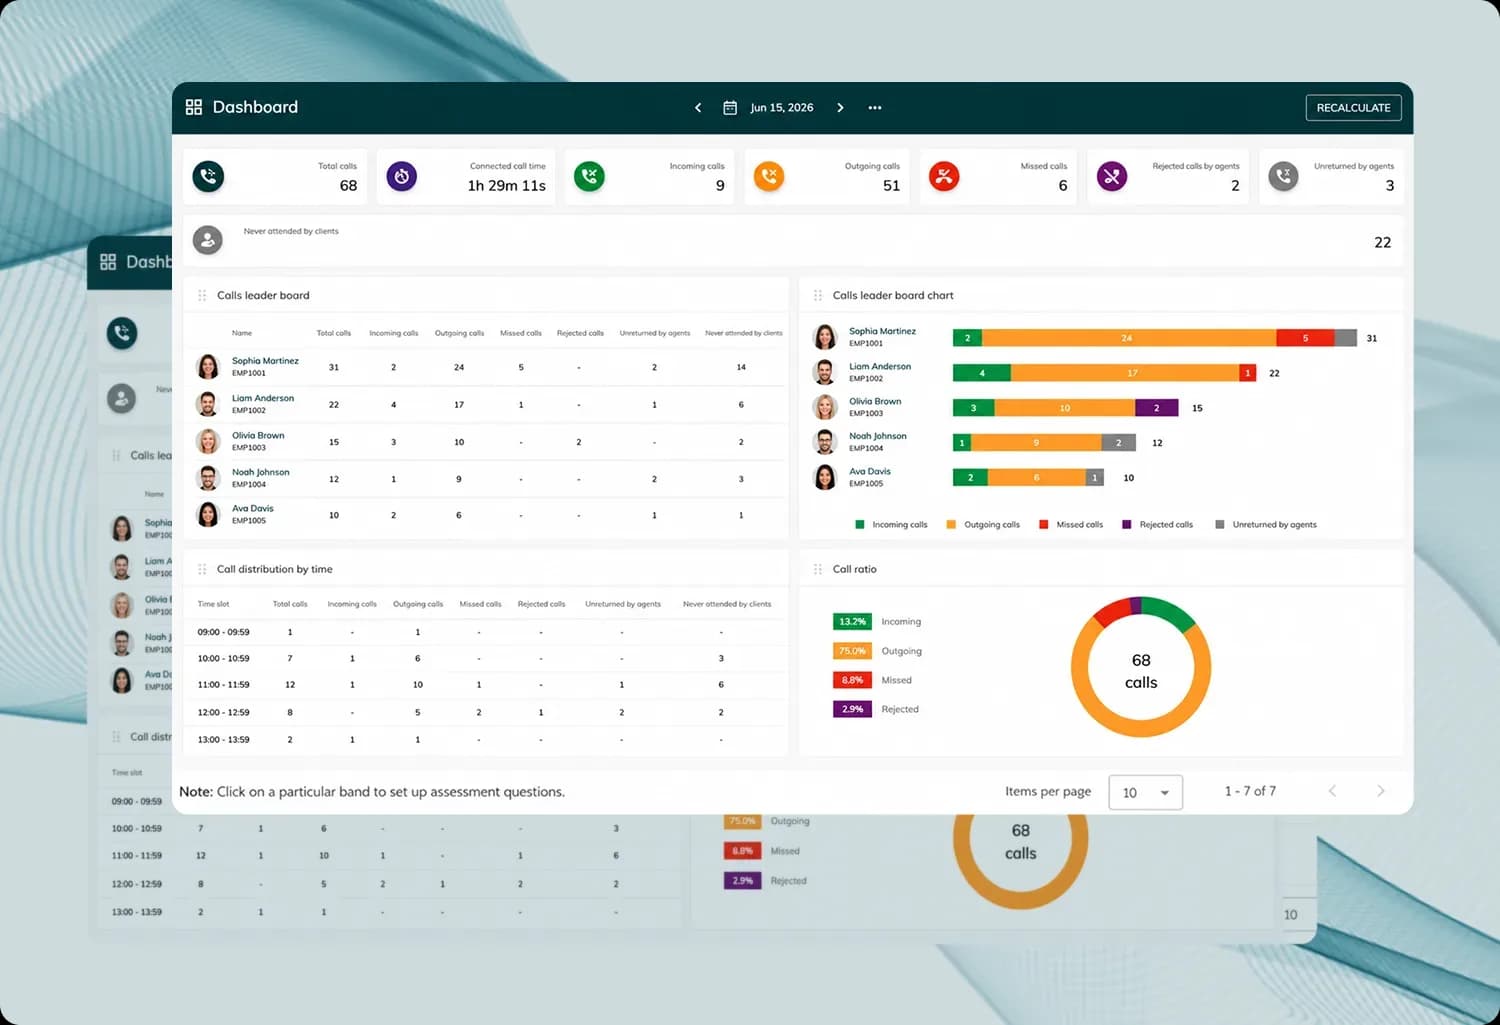Screen dimensions: 1500x1025
Task: Click EMP1003 under Olivia Brown in table
Action: coord(249,448)
